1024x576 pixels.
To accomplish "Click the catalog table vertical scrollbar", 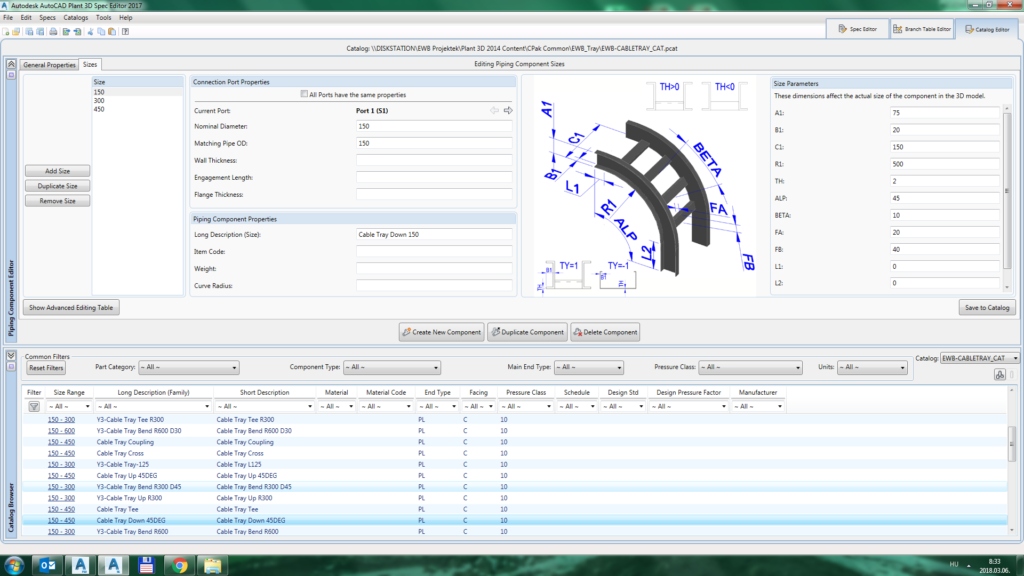I will tap(1012, 460).
